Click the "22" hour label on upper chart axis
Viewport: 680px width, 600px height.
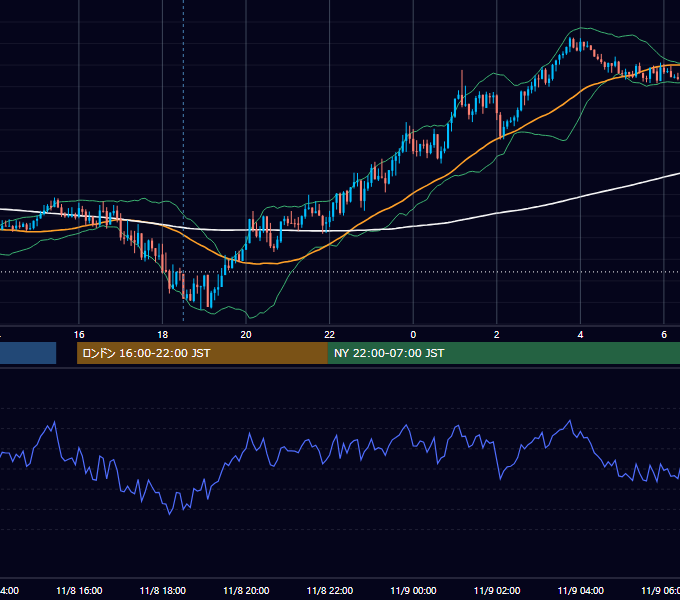click(330, 335)
